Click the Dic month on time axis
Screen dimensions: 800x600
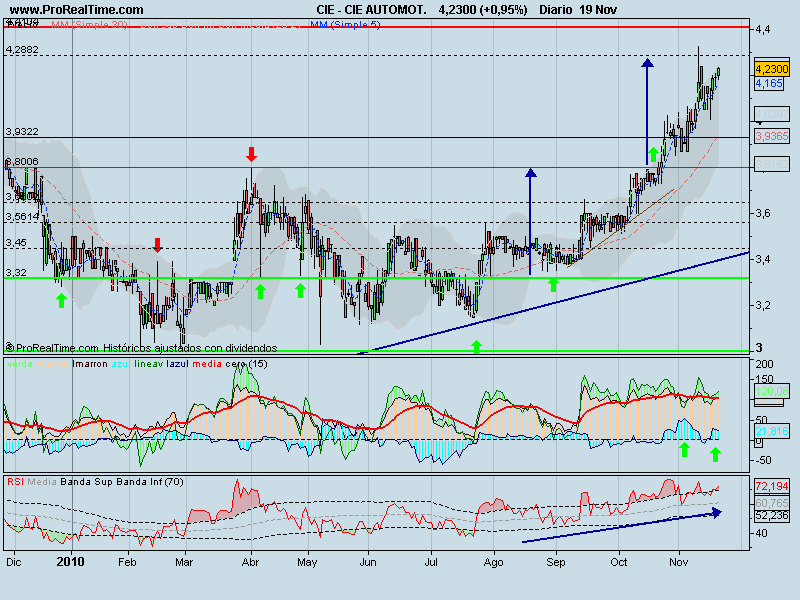[14, 562]
